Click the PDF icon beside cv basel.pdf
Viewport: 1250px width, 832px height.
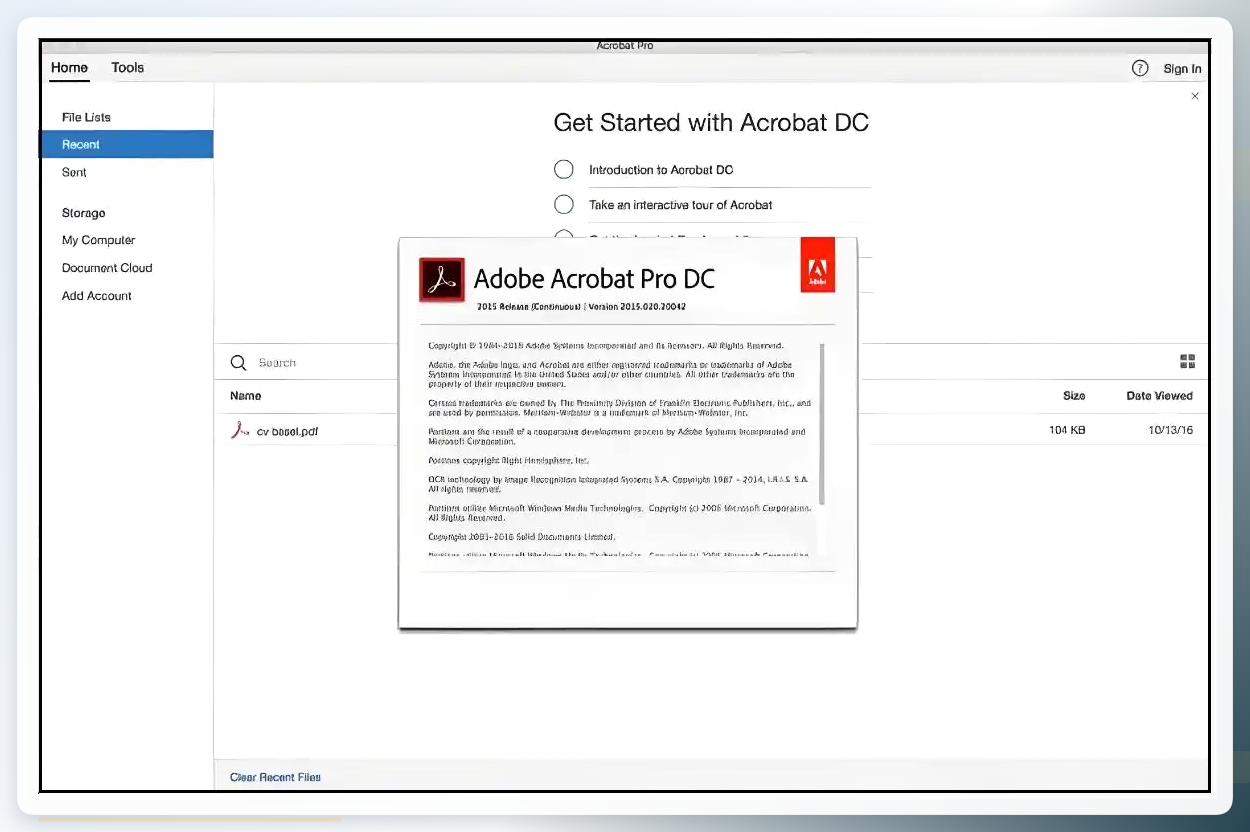(240, 431)
